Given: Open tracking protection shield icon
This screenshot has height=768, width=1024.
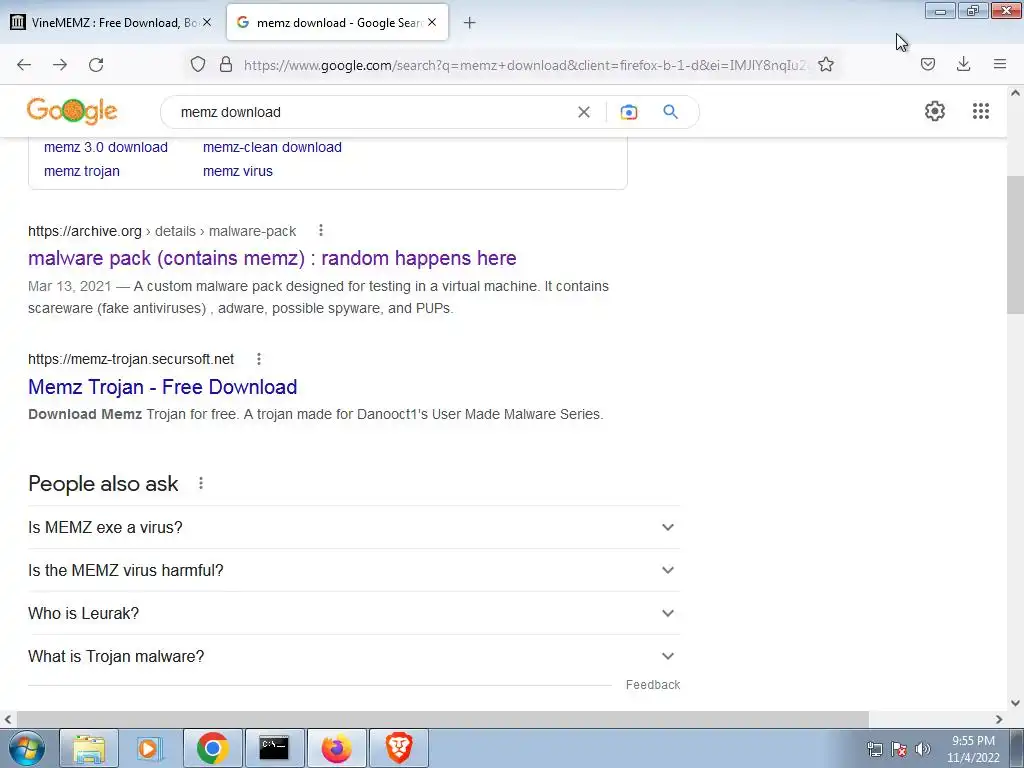Looking at the screenshot, I should 198,65.
